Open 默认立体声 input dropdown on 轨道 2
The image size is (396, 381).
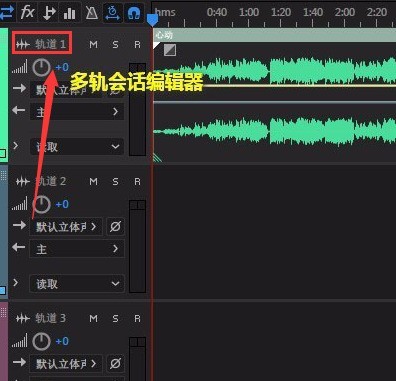pos(66,227)
